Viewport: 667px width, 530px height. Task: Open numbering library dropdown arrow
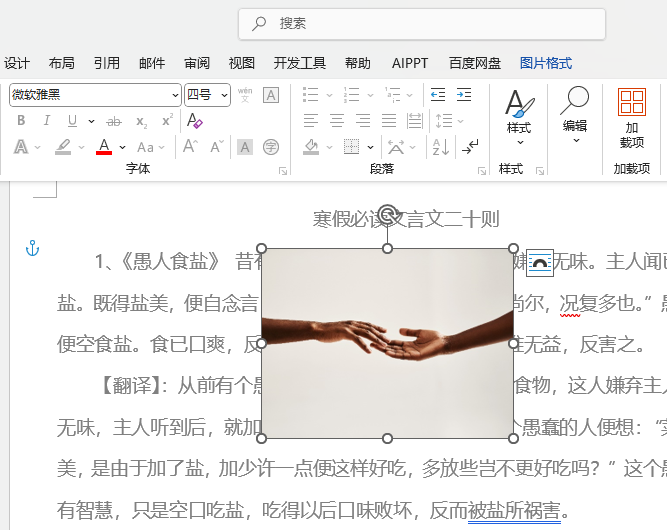pyautogui.click(x=370, y=95)
